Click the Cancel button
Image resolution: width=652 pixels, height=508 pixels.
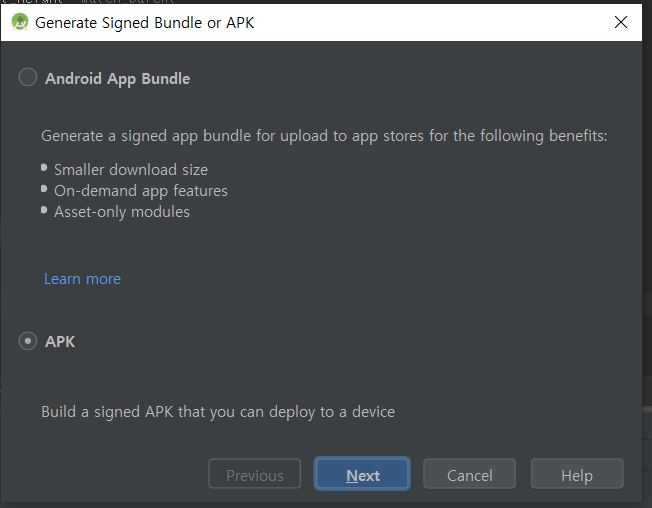pyautogui.click(x=469, y=474)
